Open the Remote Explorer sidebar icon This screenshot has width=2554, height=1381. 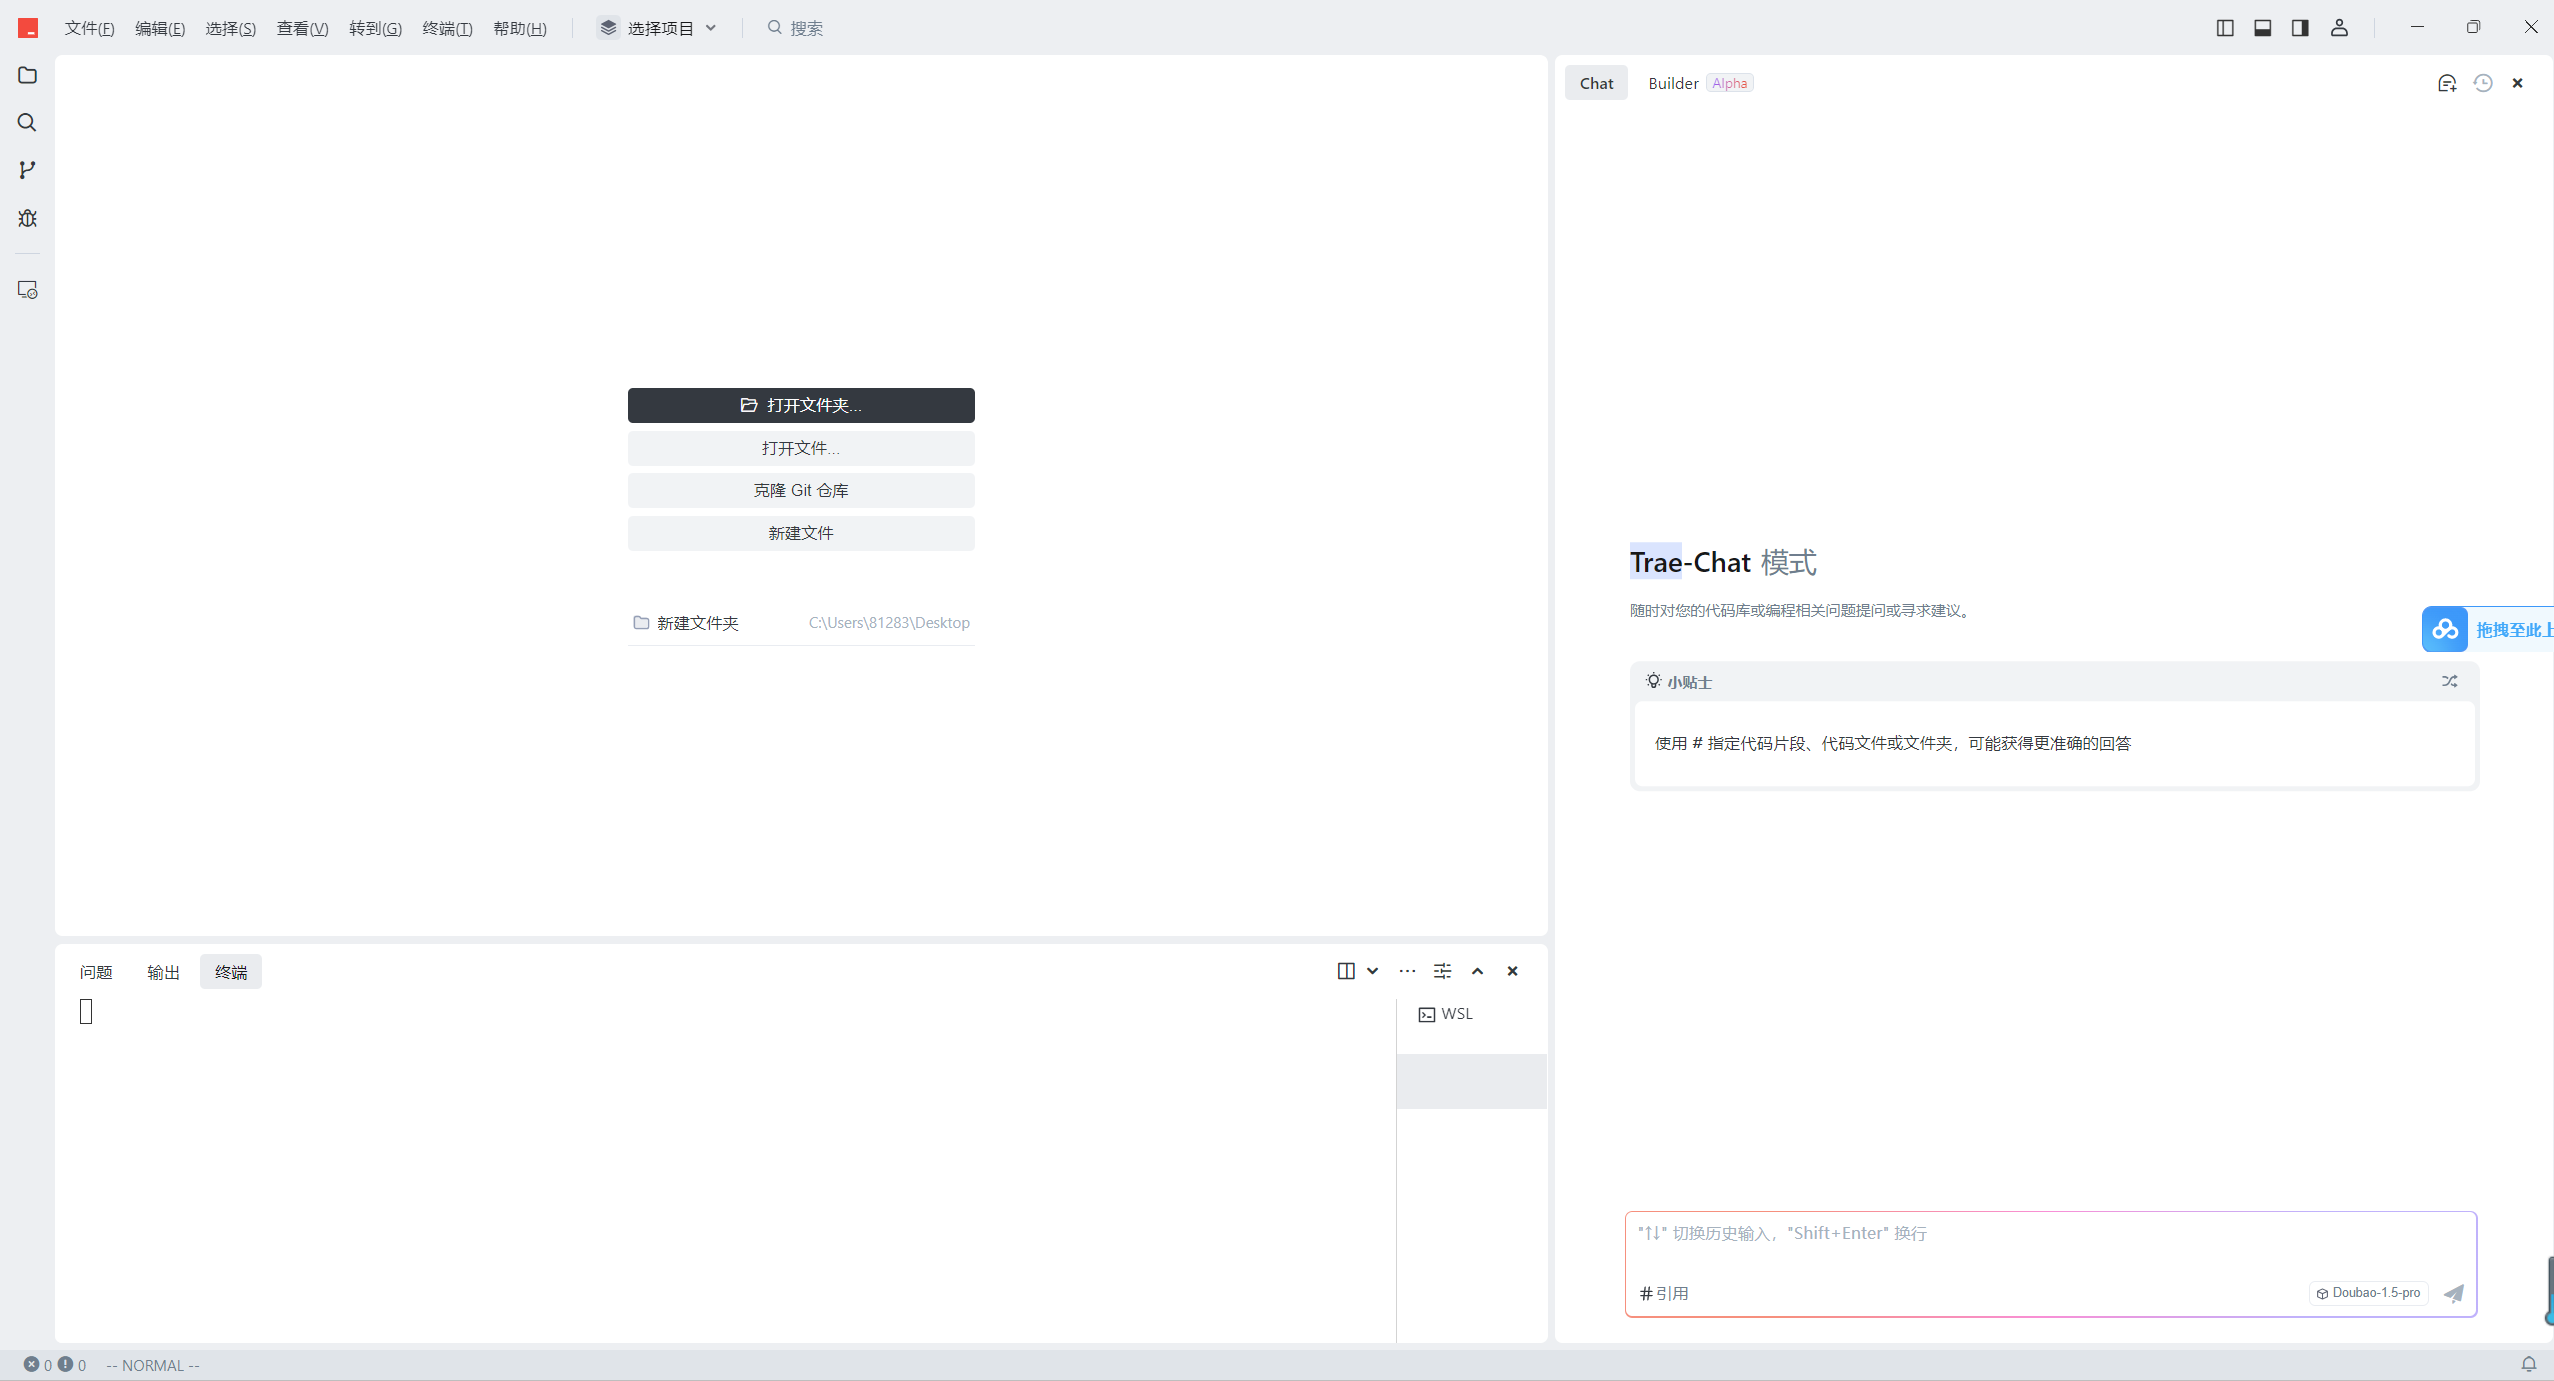tap(27, 290)
